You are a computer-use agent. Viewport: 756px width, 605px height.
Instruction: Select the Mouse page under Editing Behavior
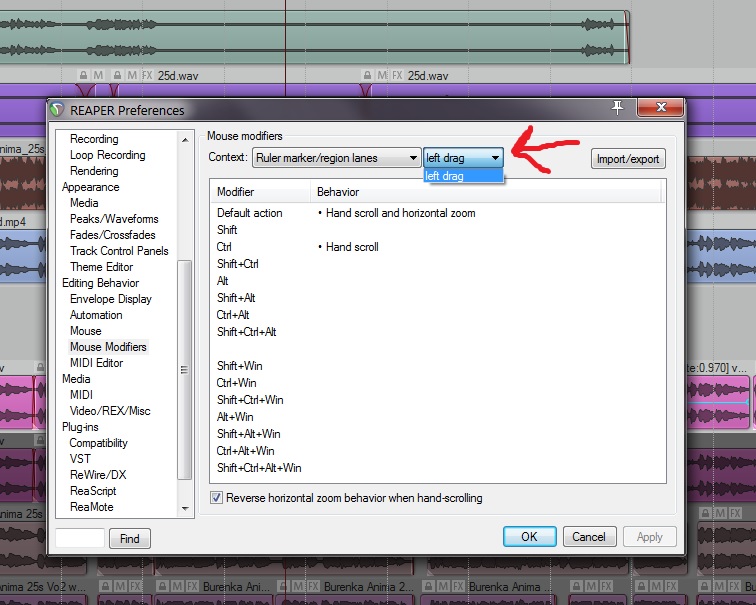86,331
